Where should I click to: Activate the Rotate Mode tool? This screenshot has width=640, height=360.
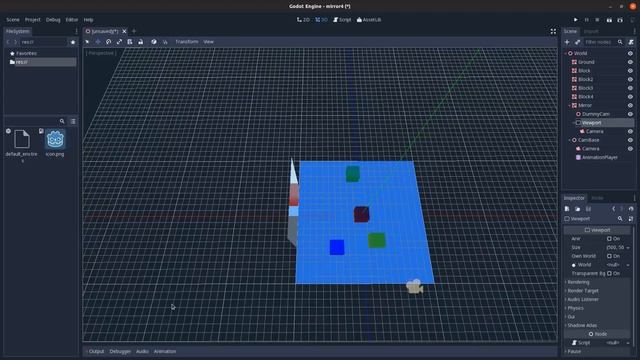109,42
